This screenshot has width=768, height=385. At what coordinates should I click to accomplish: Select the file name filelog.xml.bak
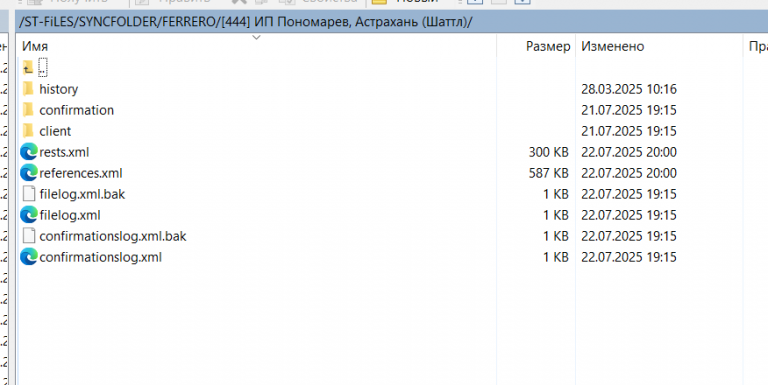82,194
